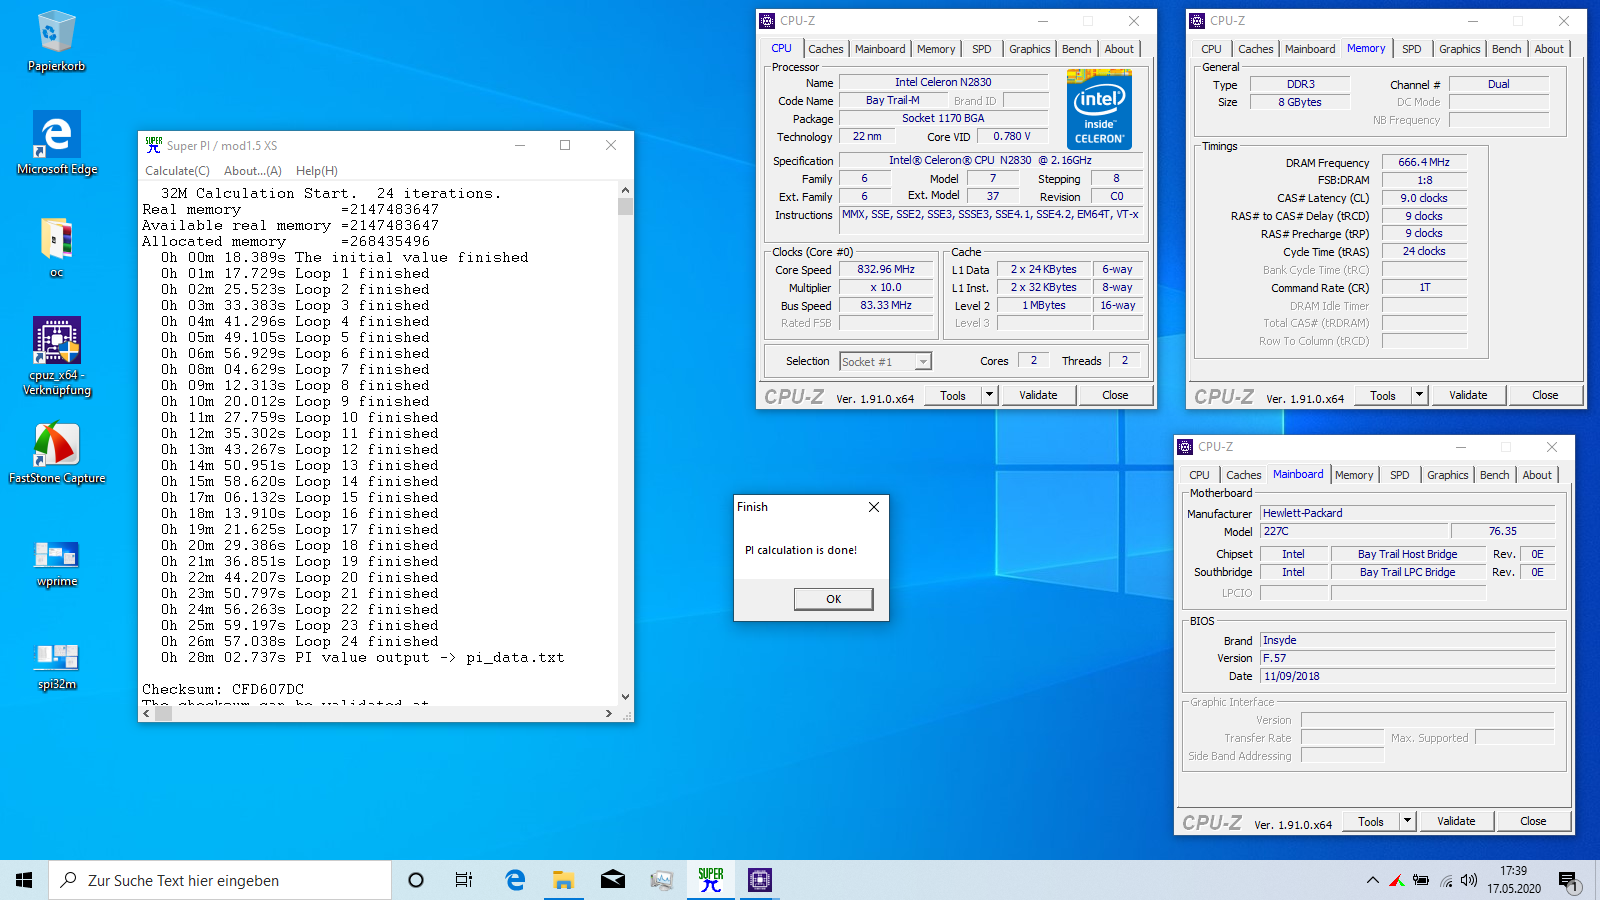Open Cortana from the taskbar
The width and height of the screenshot is (1600, 900).
coord(416,880)
